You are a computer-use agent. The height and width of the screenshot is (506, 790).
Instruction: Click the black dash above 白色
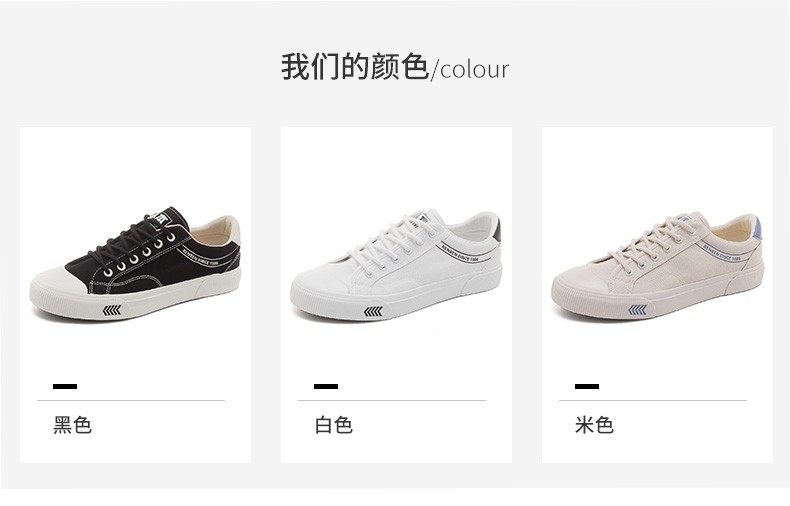click(326, 387)
